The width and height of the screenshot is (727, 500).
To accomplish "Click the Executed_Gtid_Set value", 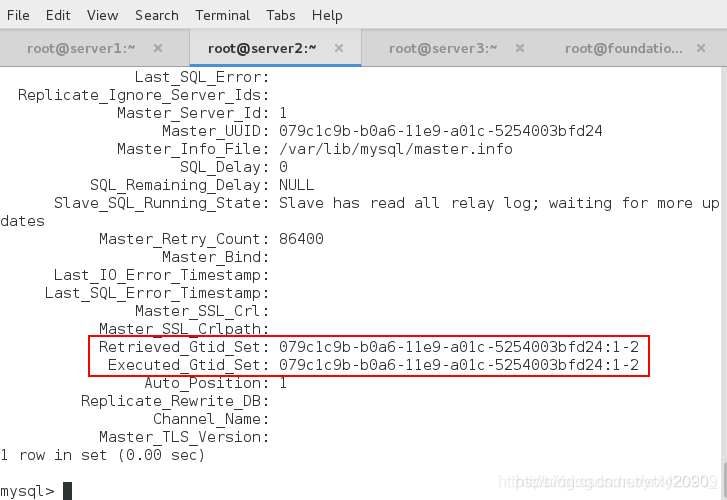I will (459, 365).
